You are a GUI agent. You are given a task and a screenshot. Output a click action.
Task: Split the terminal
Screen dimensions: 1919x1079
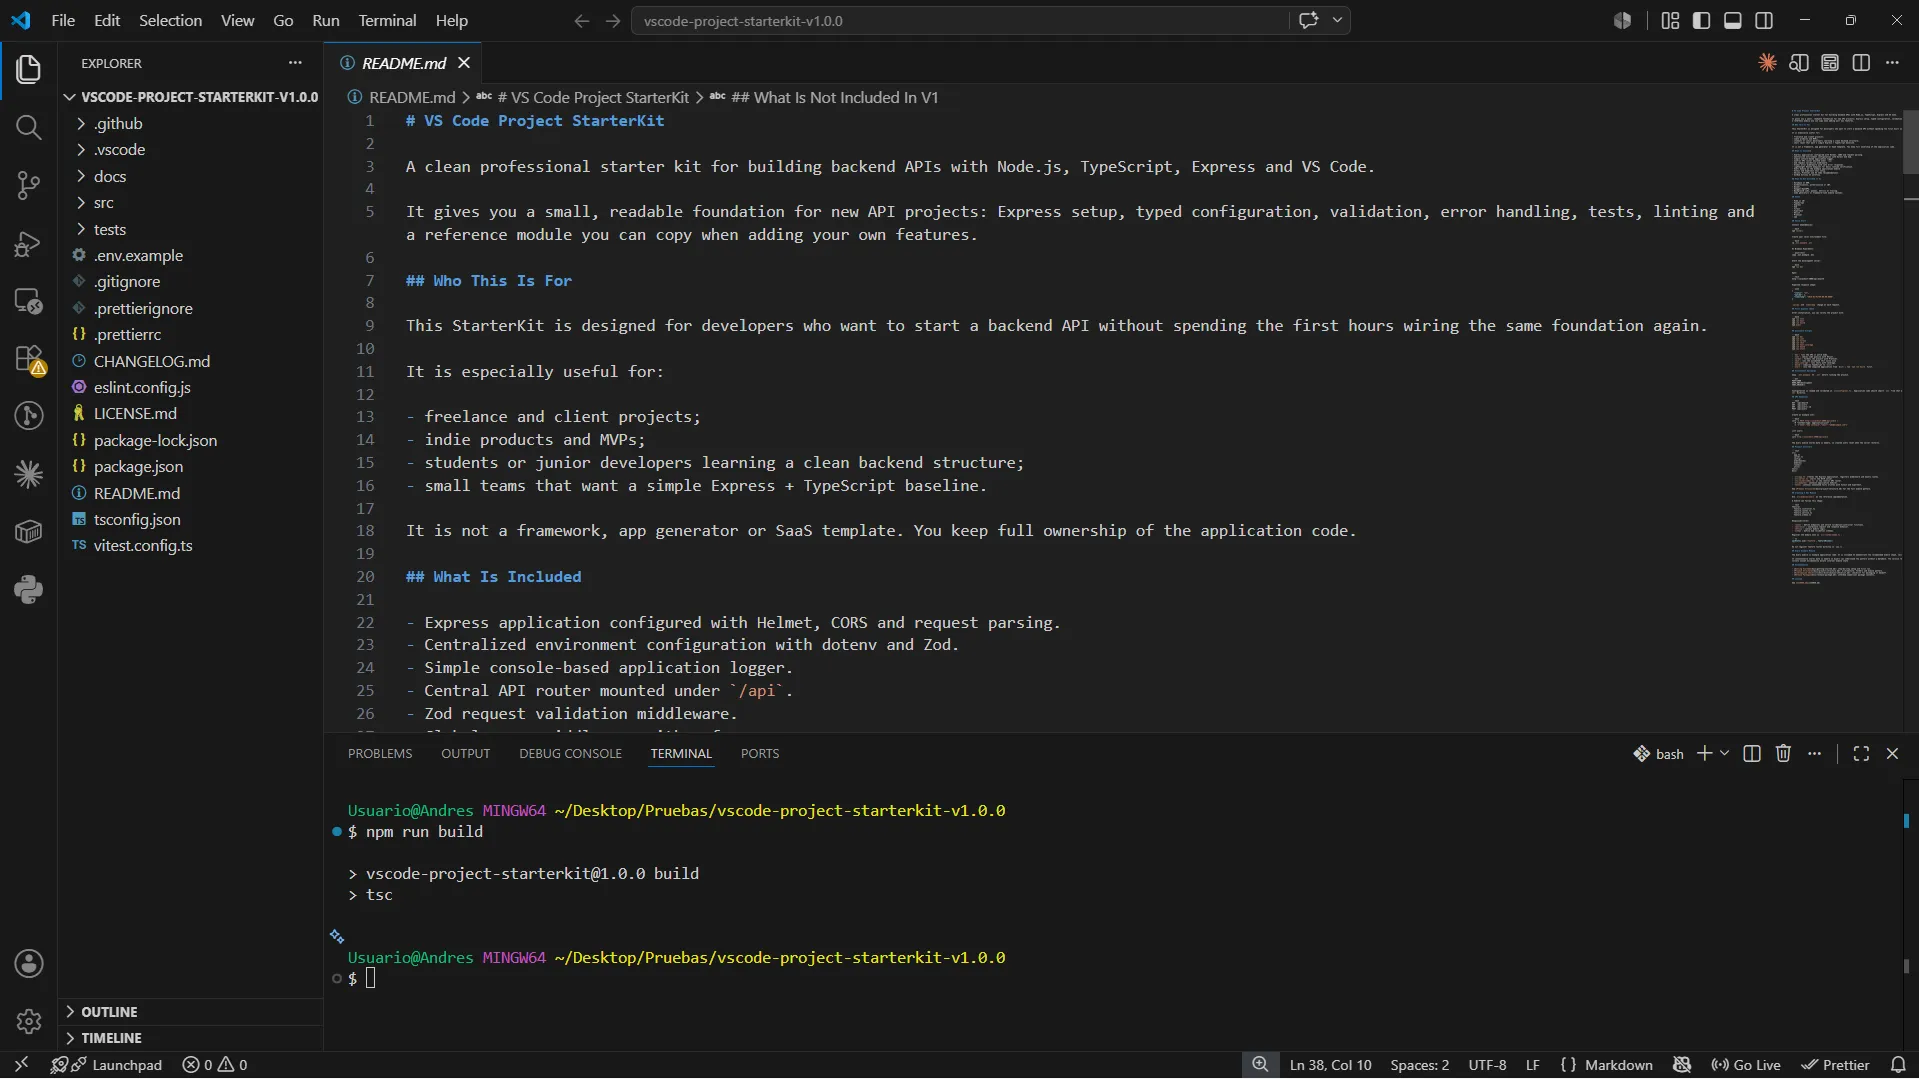tap(1751, 754)
